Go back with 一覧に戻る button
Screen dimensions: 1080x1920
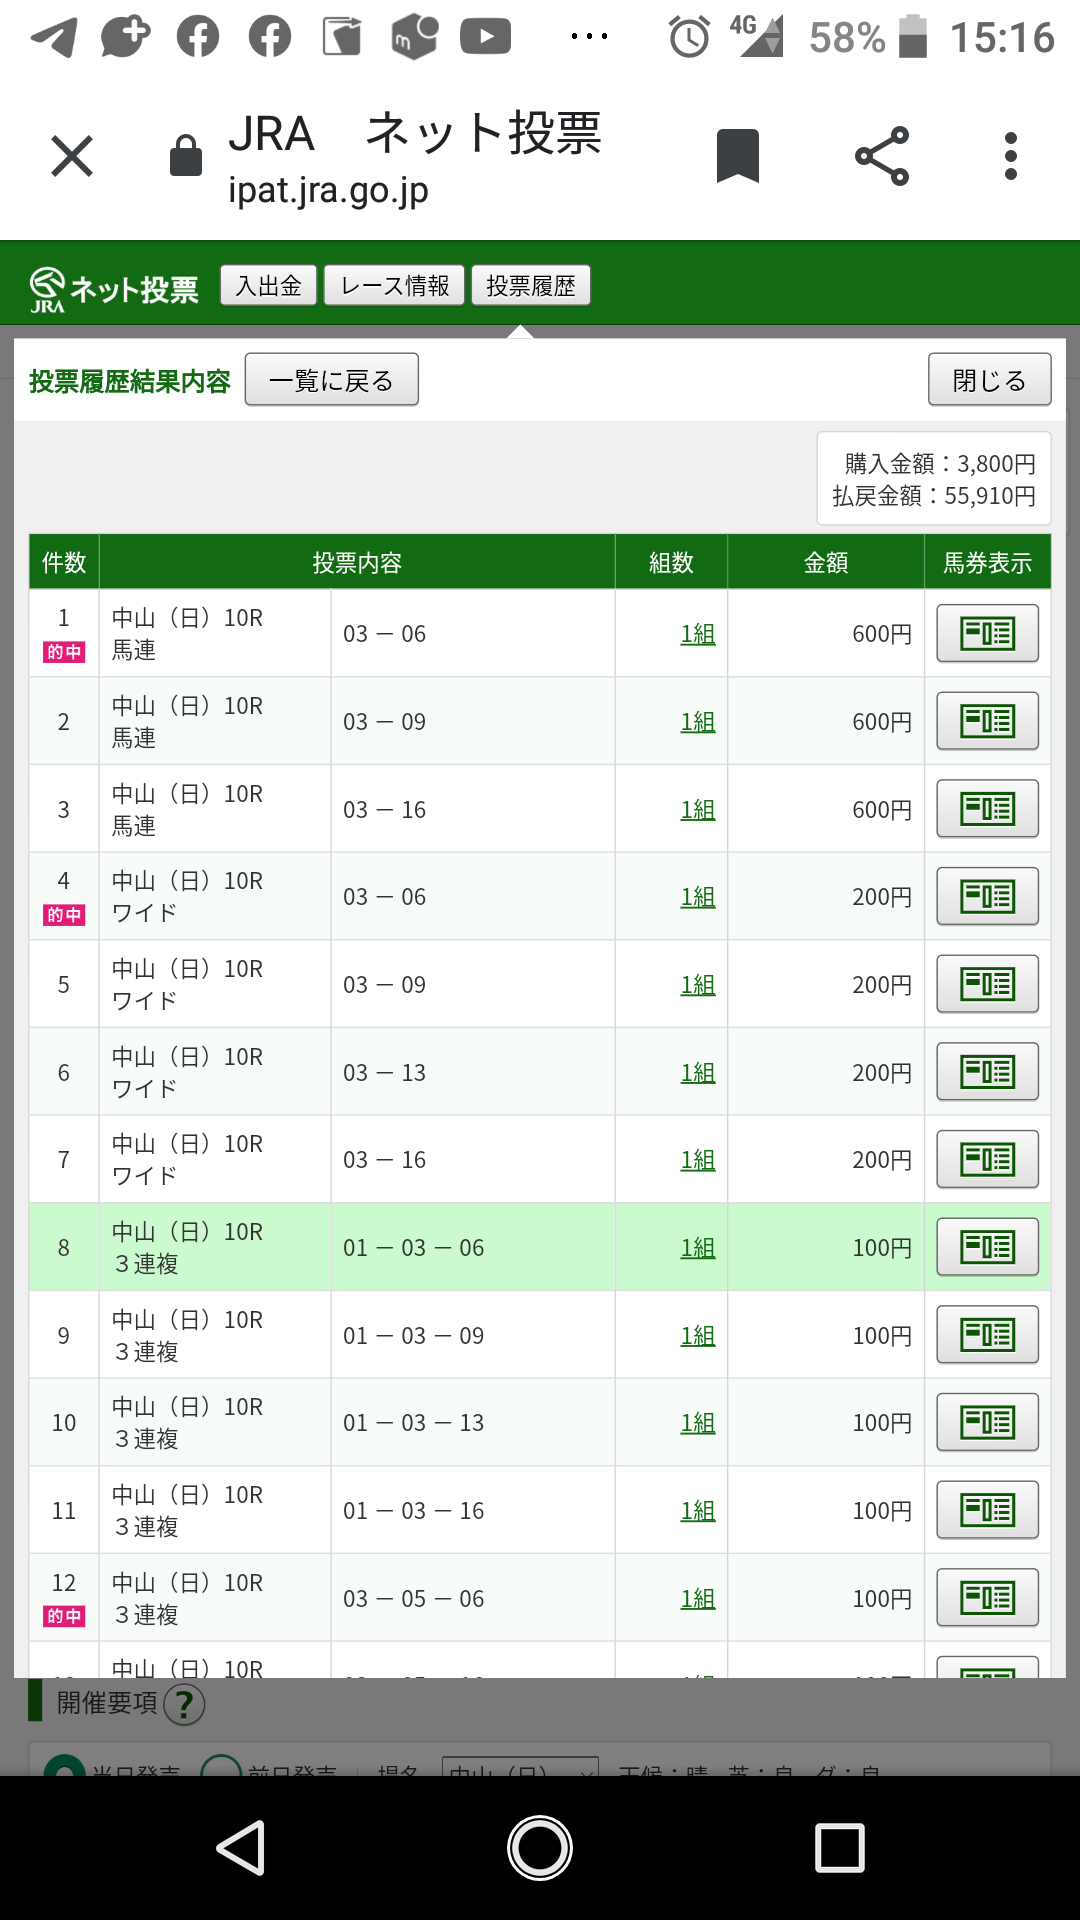tap(331, 380)
